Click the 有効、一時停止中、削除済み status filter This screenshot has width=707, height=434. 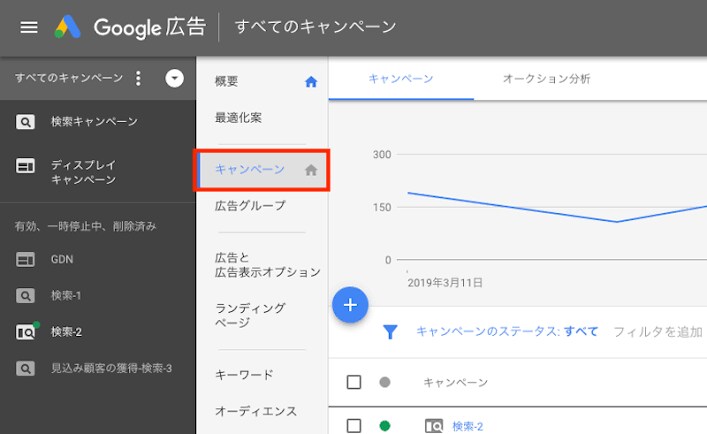point(85,226)
